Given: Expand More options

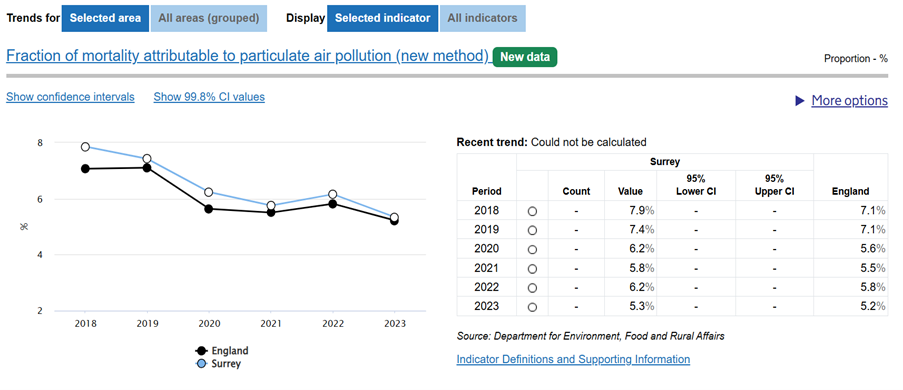Looking at the screenshot, I should click(x=849, y=101).
